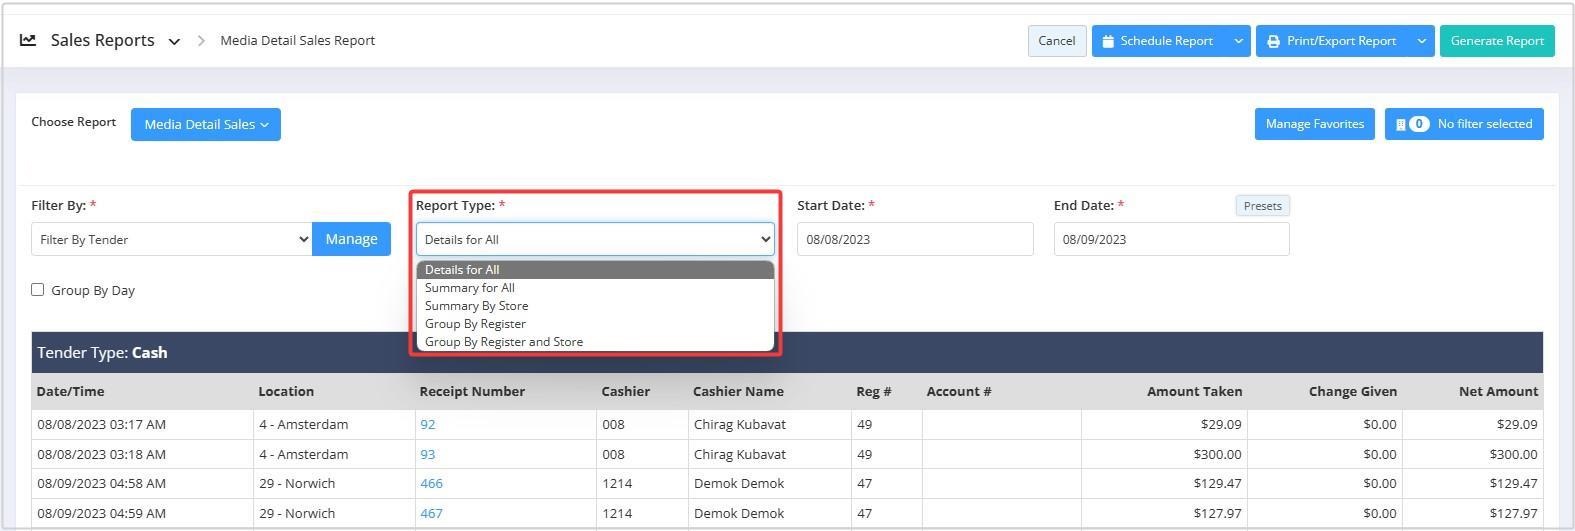Click the Manage Favorites button
1575x531 pixels.
click(x=1314, y=124)
